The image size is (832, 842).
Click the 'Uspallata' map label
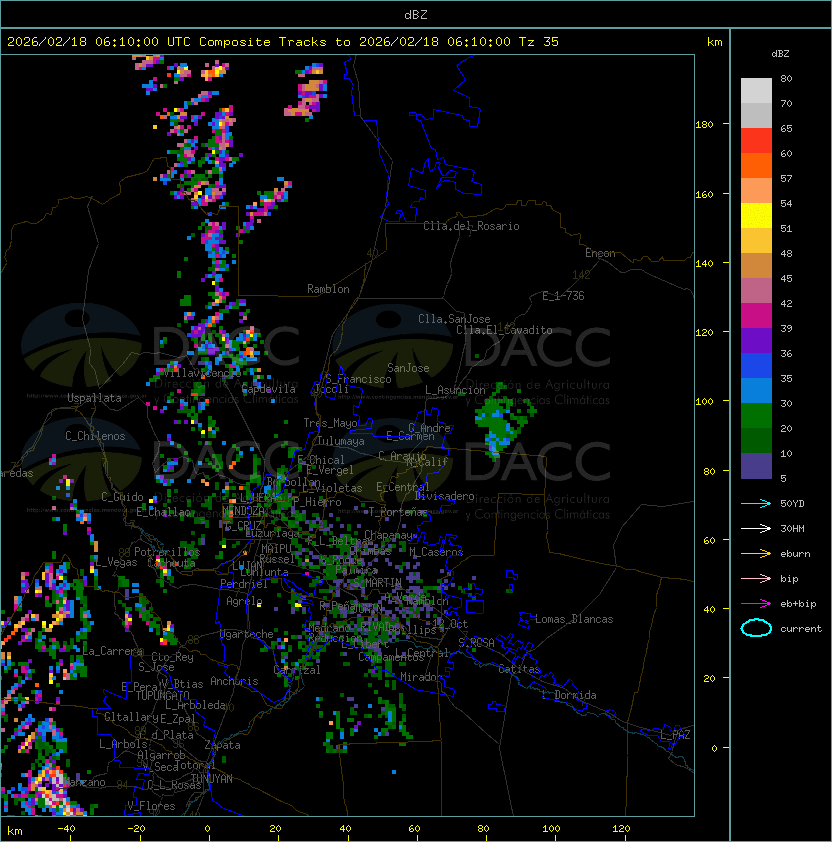click(x=94, y=398)
